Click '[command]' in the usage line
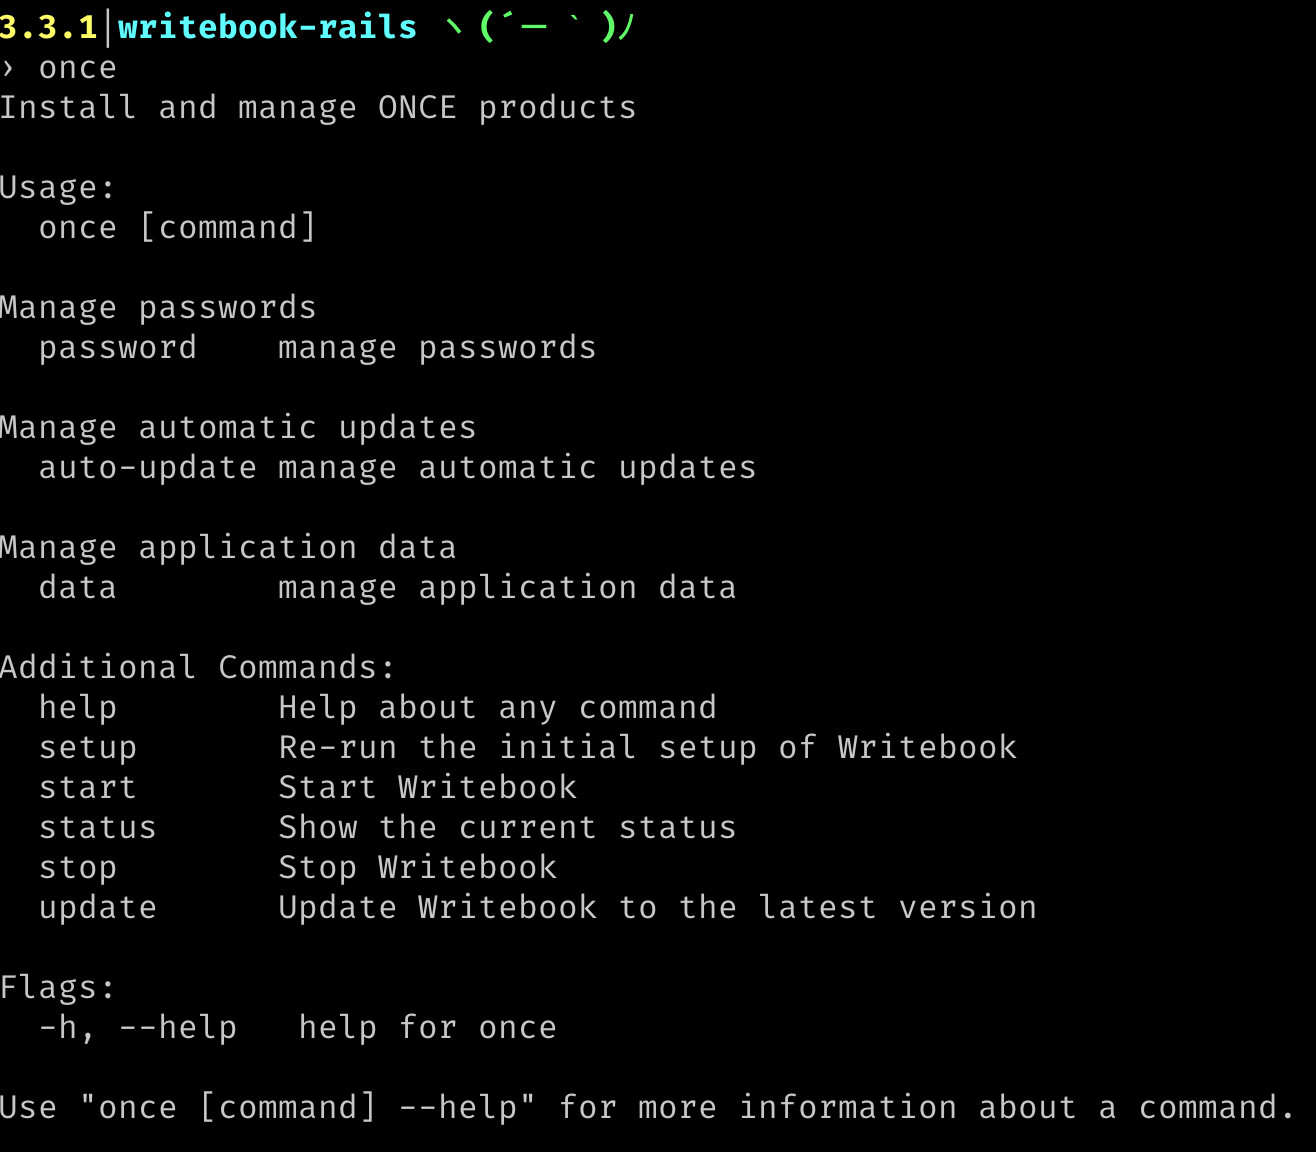This screenshot has width=1316, height=1152. tap(228, 228)
